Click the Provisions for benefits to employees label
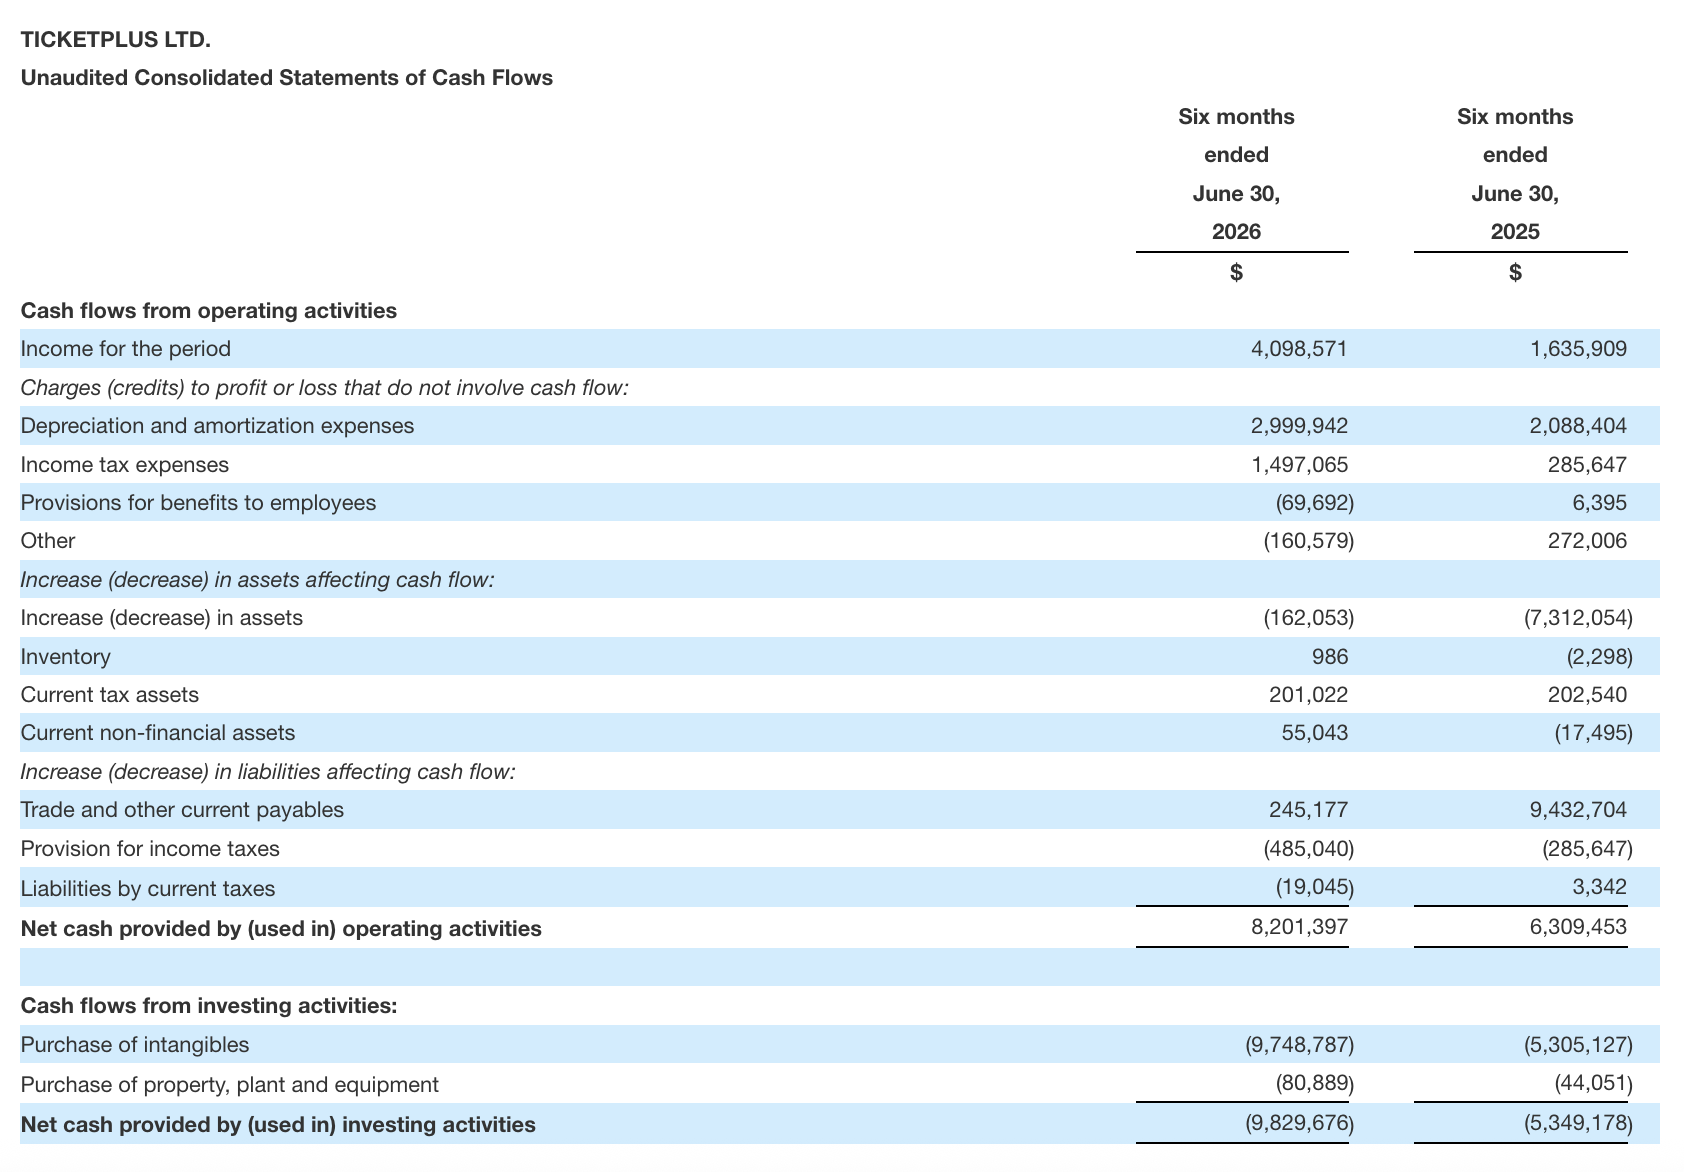Image resolution: width=1684 pixels, height=1172 pixels. (199, 503)
